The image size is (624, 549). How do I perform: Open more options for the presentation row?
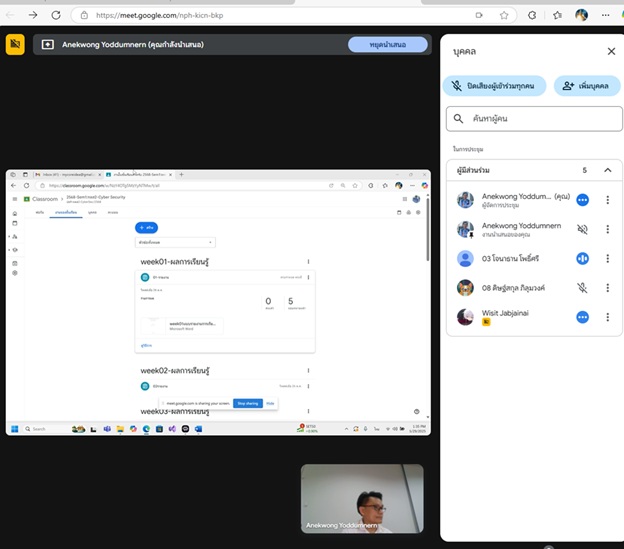point(607,229)
